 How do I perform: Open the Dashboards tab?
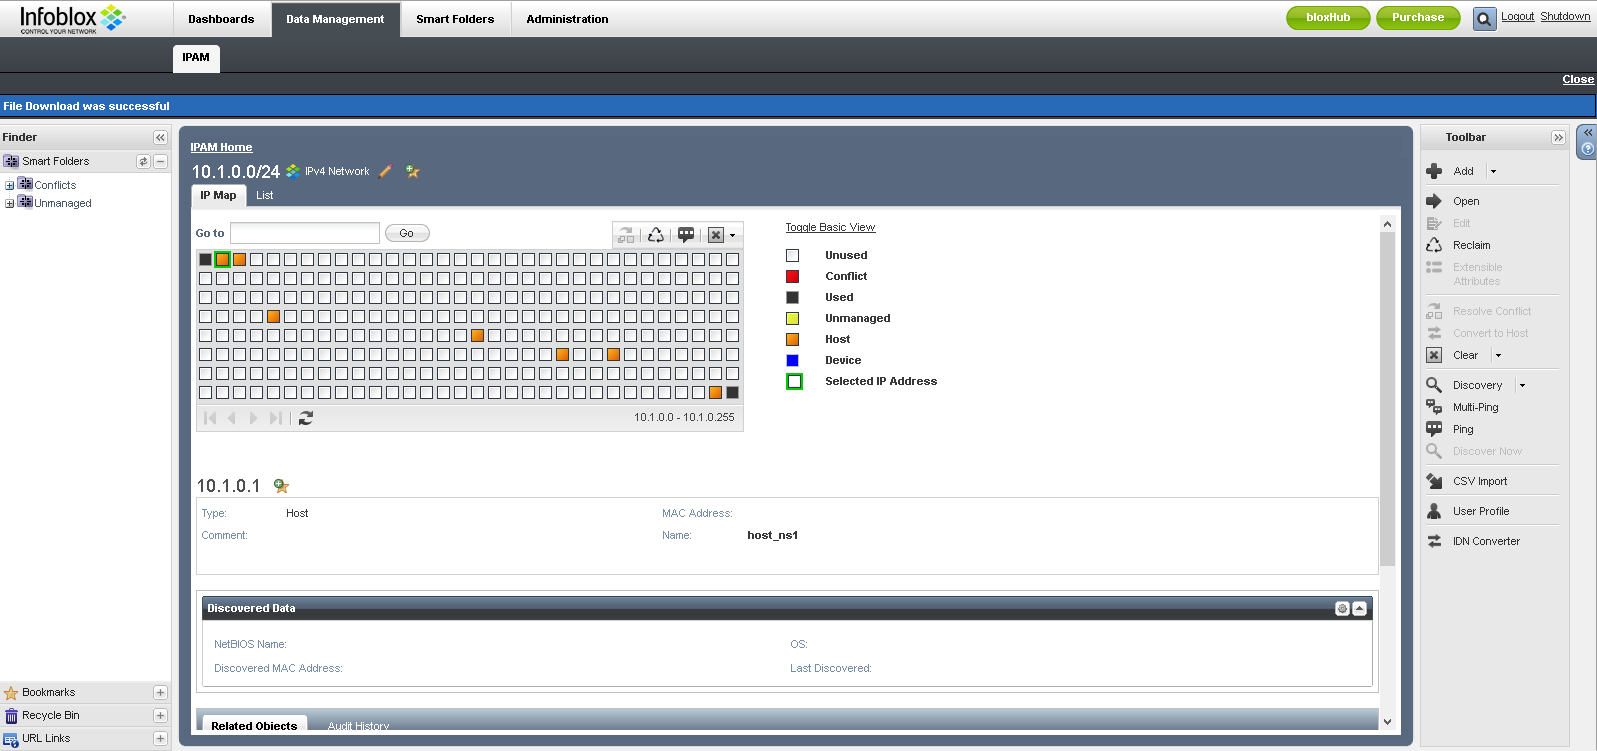(221, 19)
